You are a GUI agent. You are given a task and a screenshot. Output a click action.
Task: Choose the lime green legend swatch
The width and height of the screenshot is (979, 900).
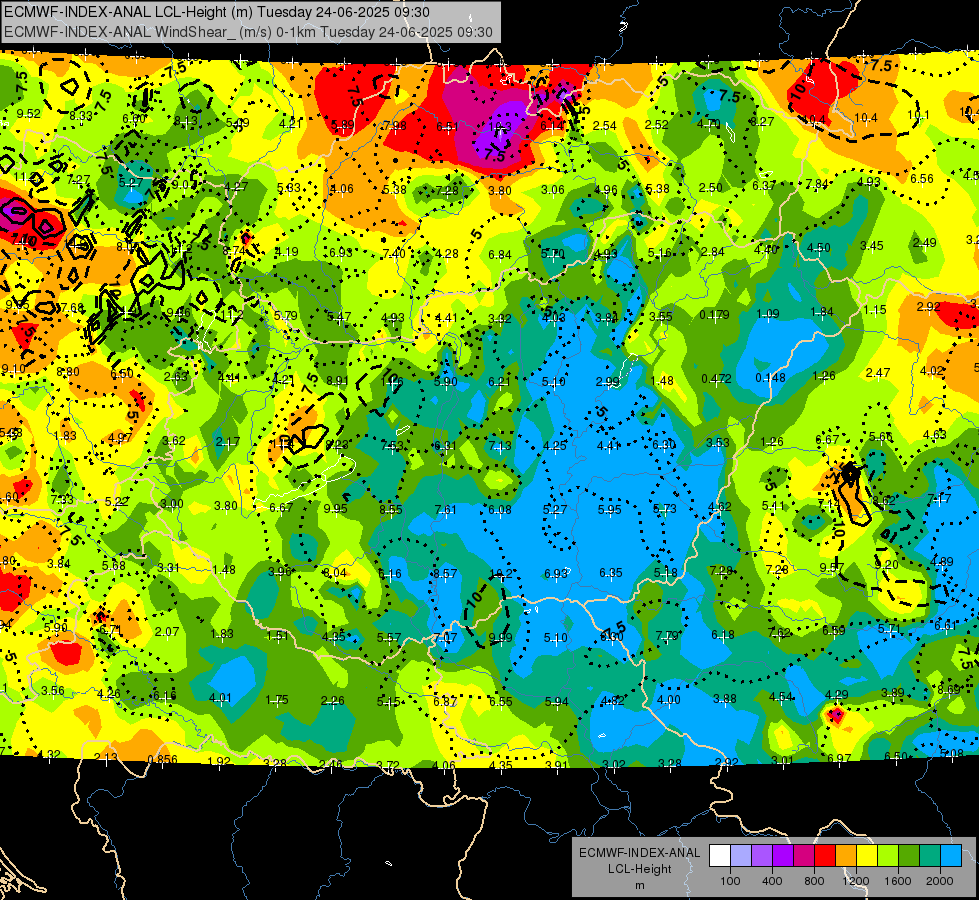[888, 856]
